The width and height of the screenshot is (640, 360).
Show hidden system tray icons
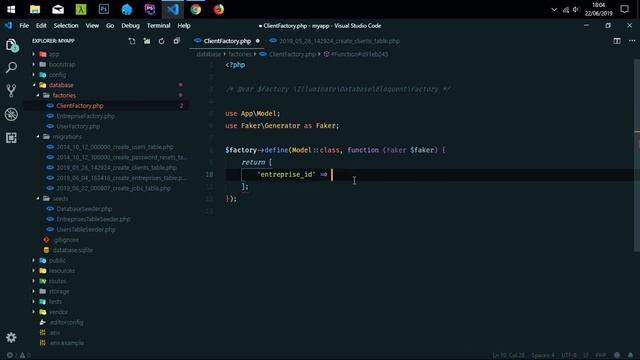coord(554,9)
